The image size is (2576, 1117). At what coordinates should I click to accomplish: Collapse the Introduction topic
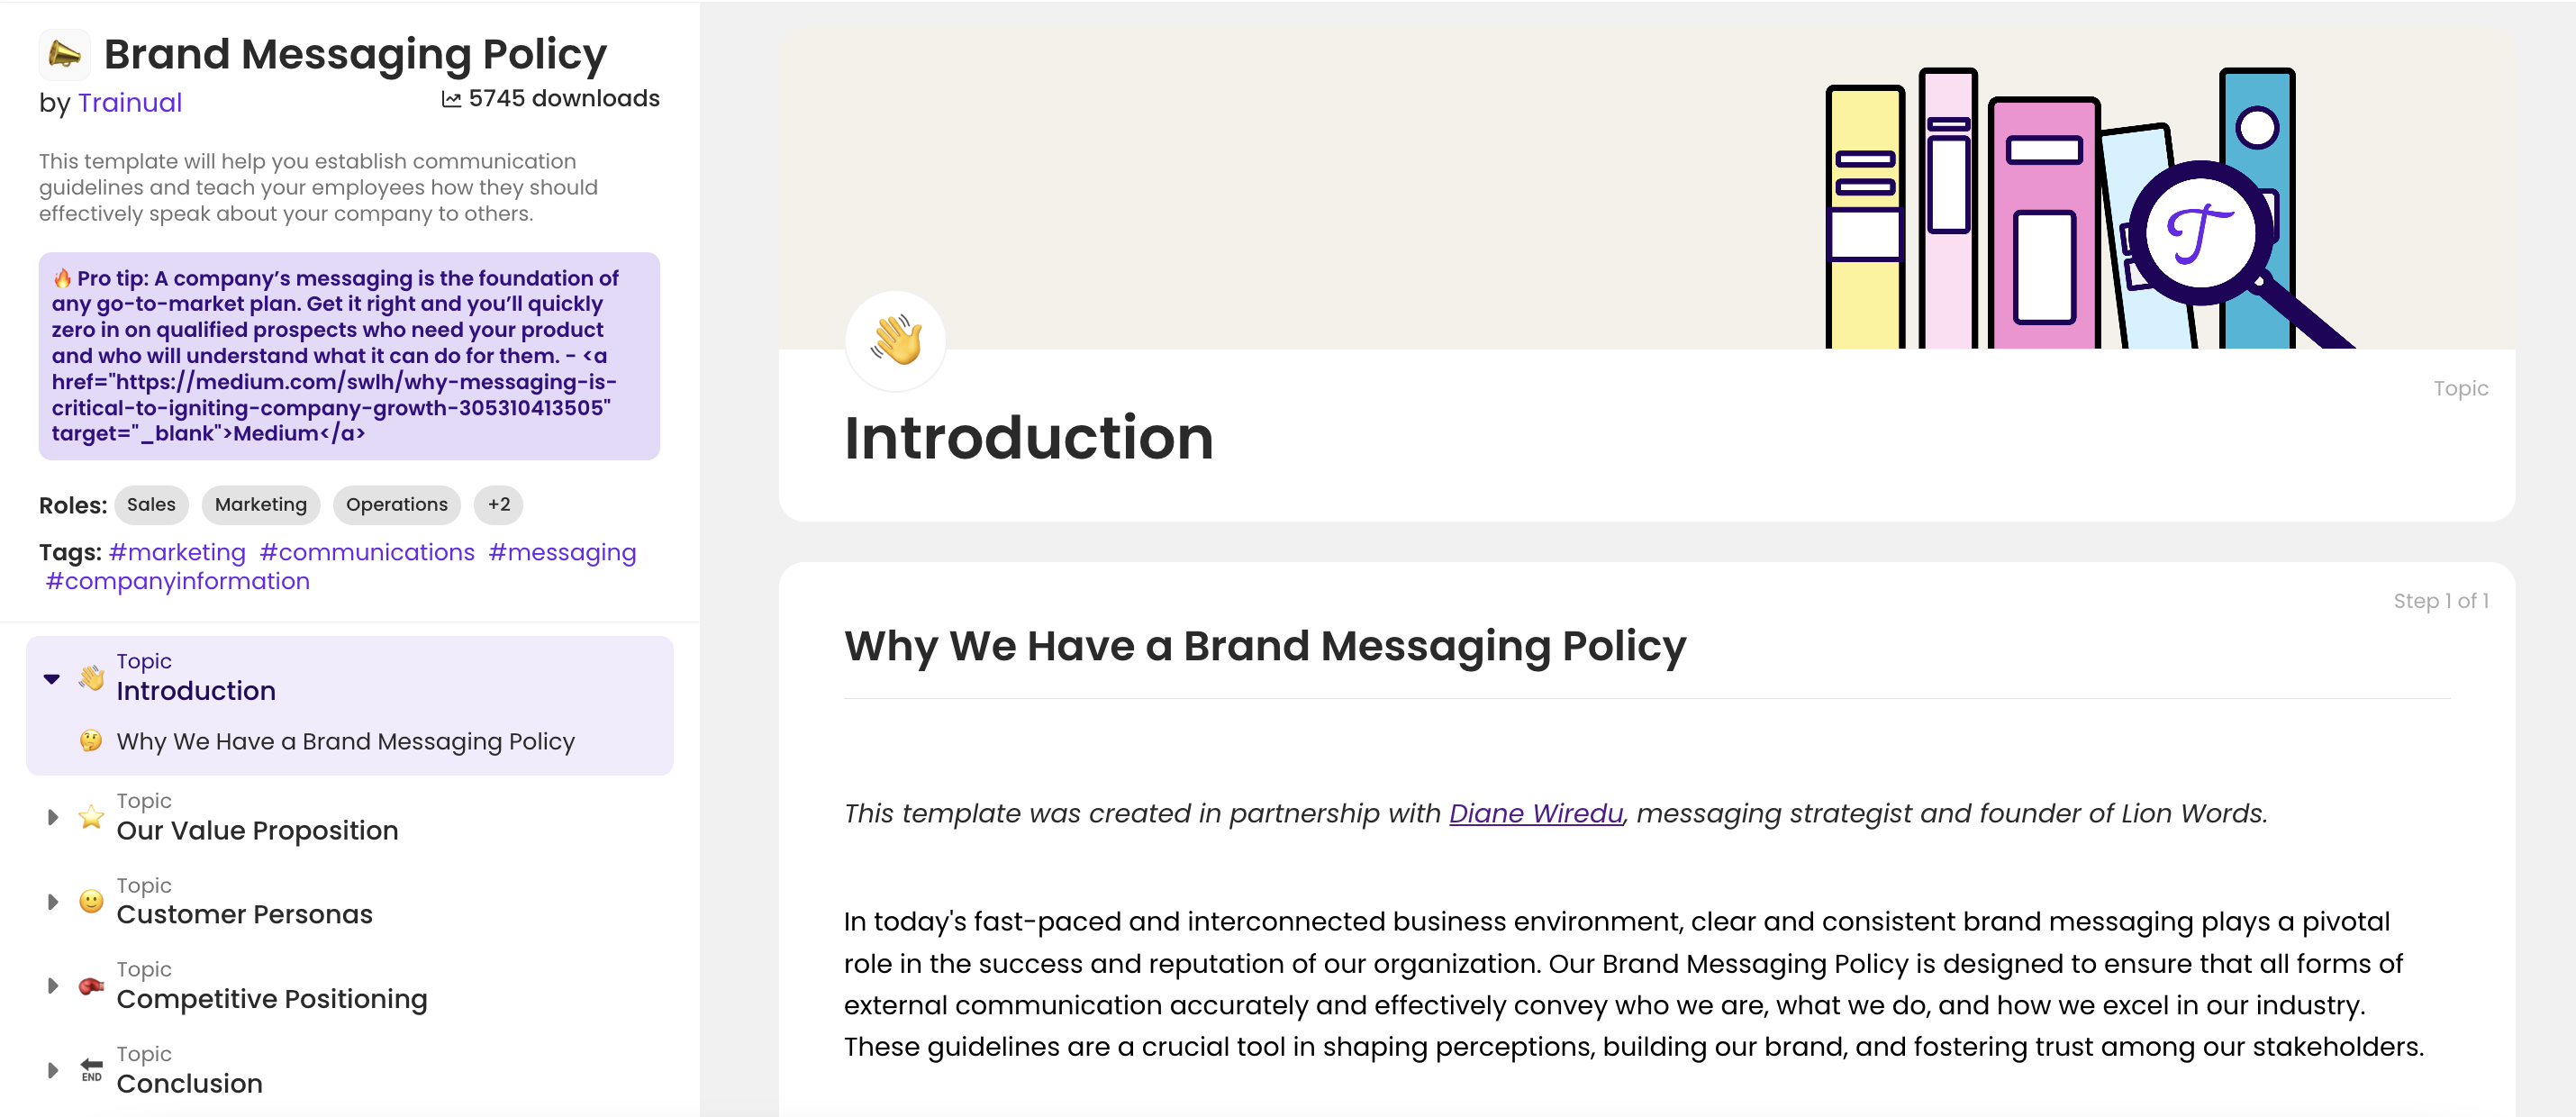click(50, 678)
